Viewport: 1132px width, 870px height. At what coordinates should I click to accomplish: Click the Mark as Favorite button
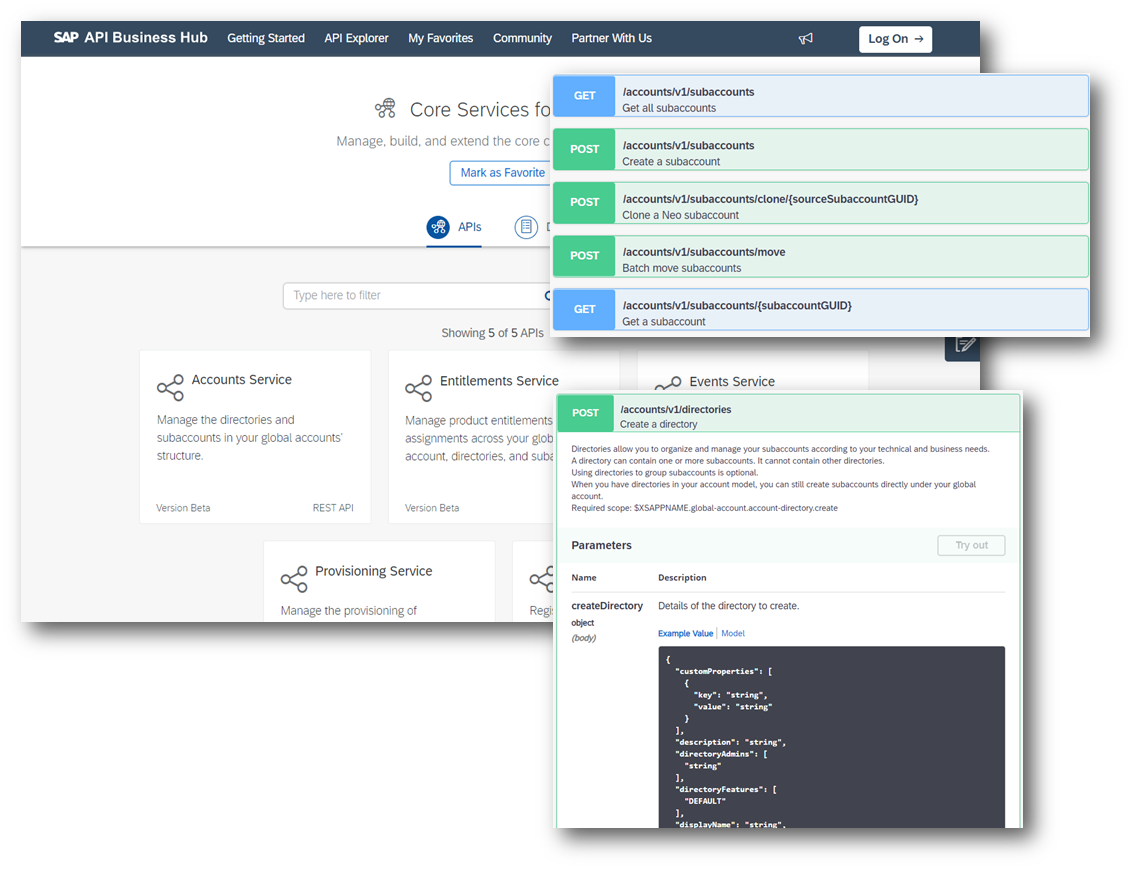pyautogui.click(x=501, y=173)
